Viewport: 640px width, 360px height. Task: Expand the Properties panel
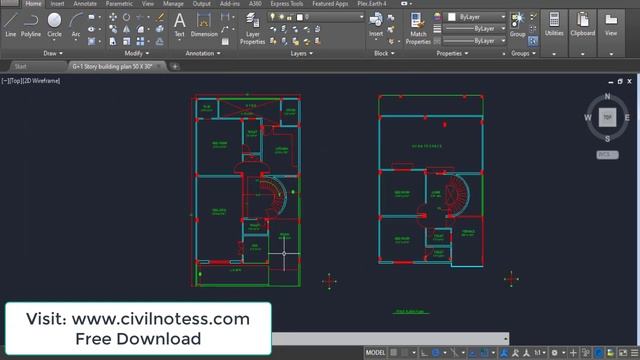pos(452,53)
